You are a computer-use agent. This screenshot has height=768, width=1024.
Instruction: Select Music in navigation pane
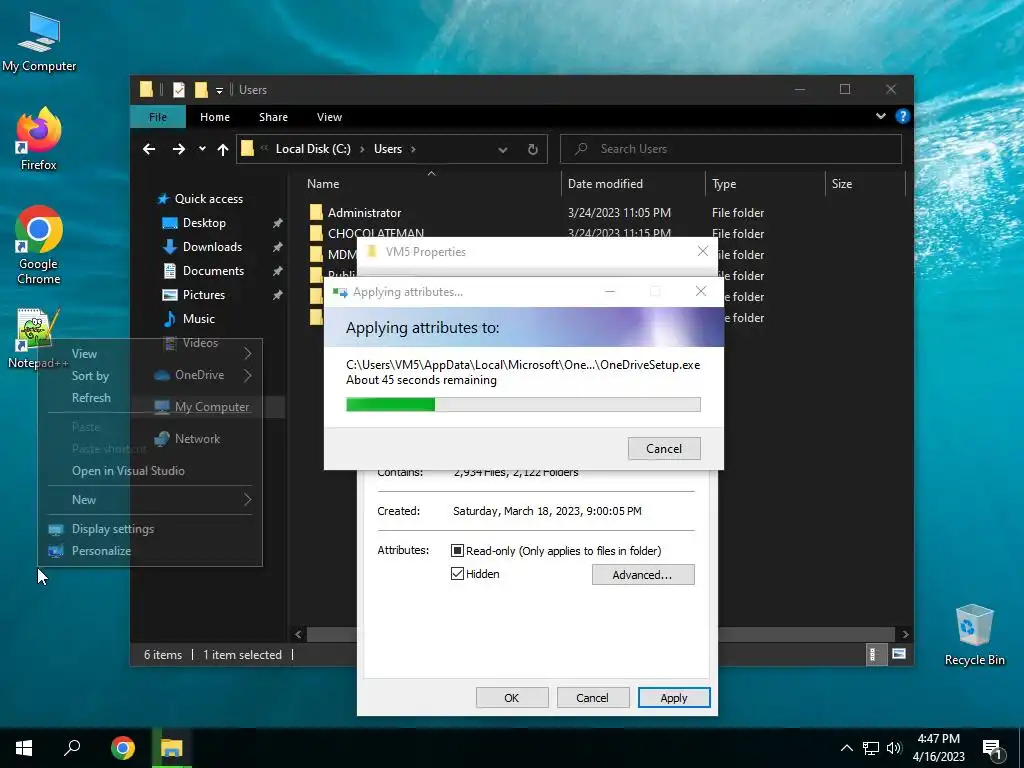[x=199, y=319]
